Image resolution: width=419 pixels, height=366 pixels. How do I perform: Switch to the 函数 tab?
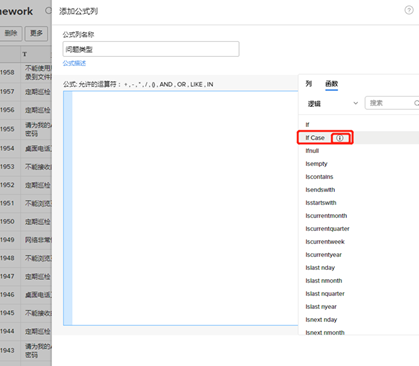click(331, 84)
